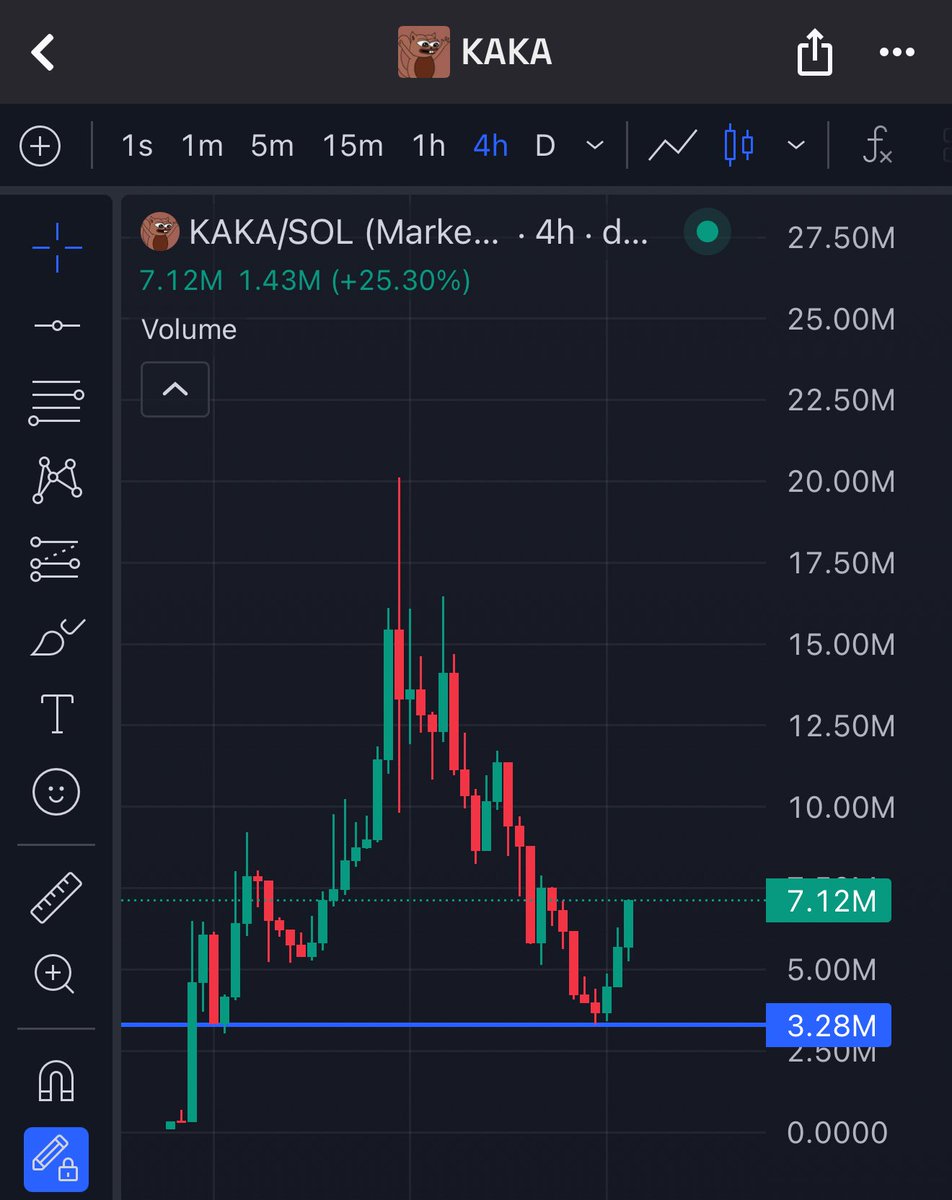Choose the candlestick chart style
Viewport: 952px width, 1200px height.
pyautogui.click(x=738, y=146)
